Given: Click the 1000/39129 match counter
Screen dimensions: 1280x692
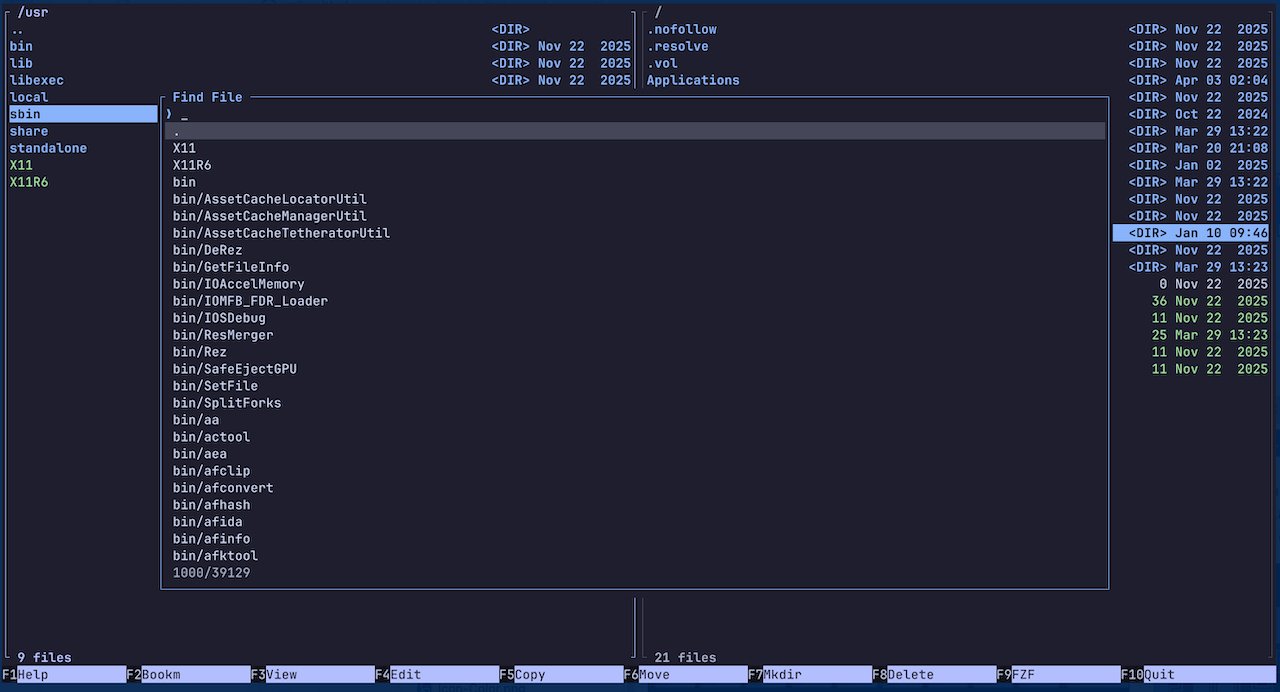Looking at the screenshot, I should pyautogui.click(x=211, y=573).
